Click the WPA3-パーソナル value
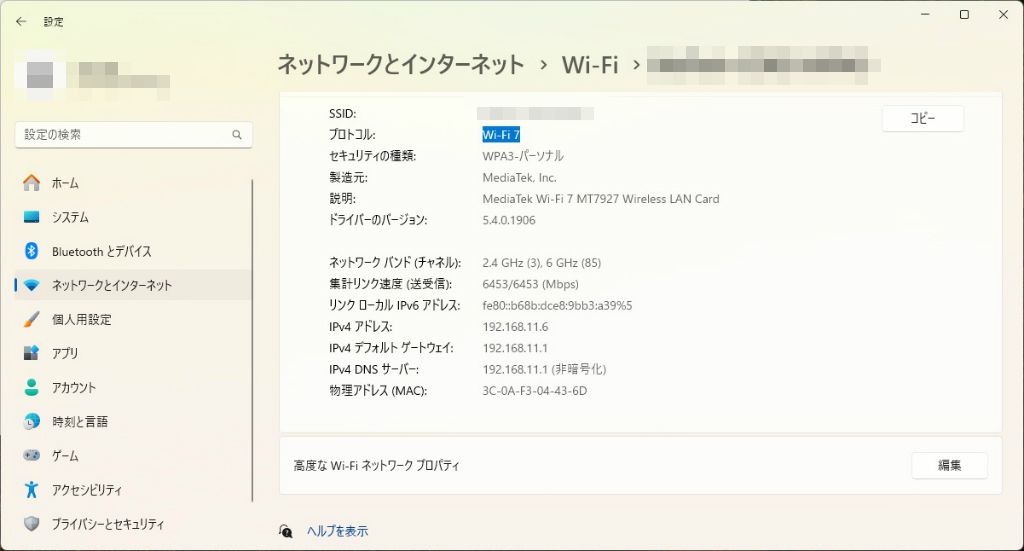 (x=523, y=155)
